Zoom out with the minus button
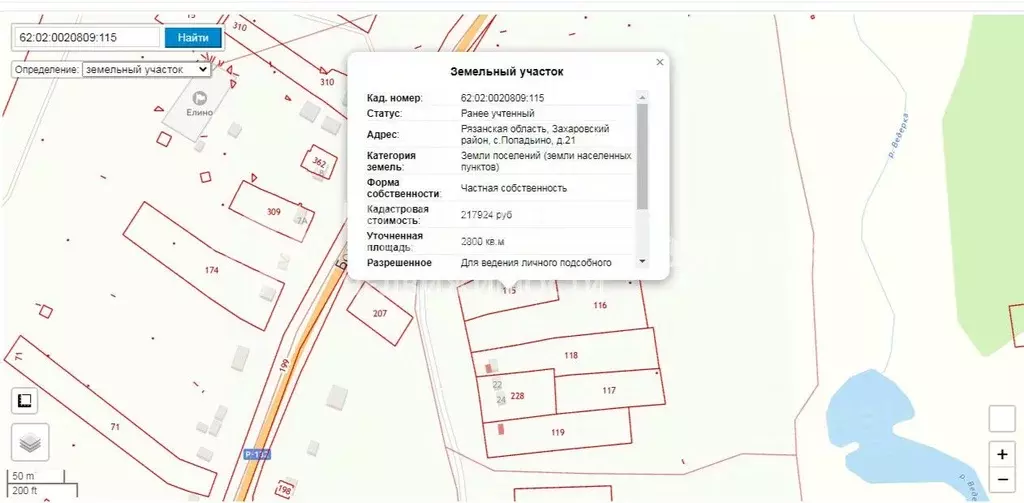 coord(1002,482)
